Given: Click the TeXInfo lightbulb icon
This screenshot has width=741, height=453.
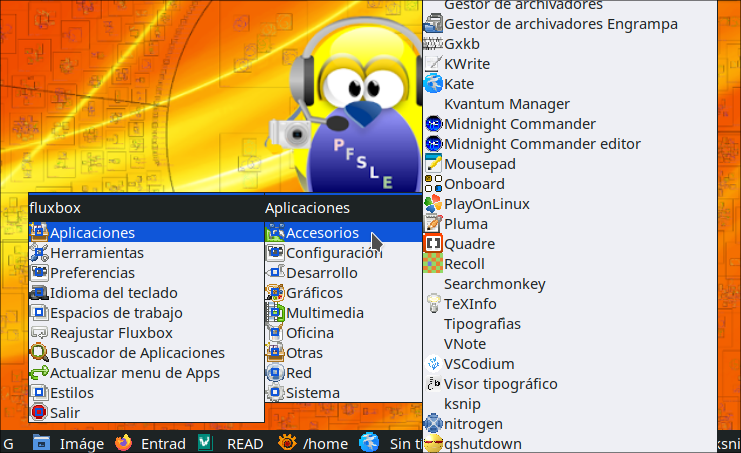Looking at the screenshot, I should tap(433, 303).
